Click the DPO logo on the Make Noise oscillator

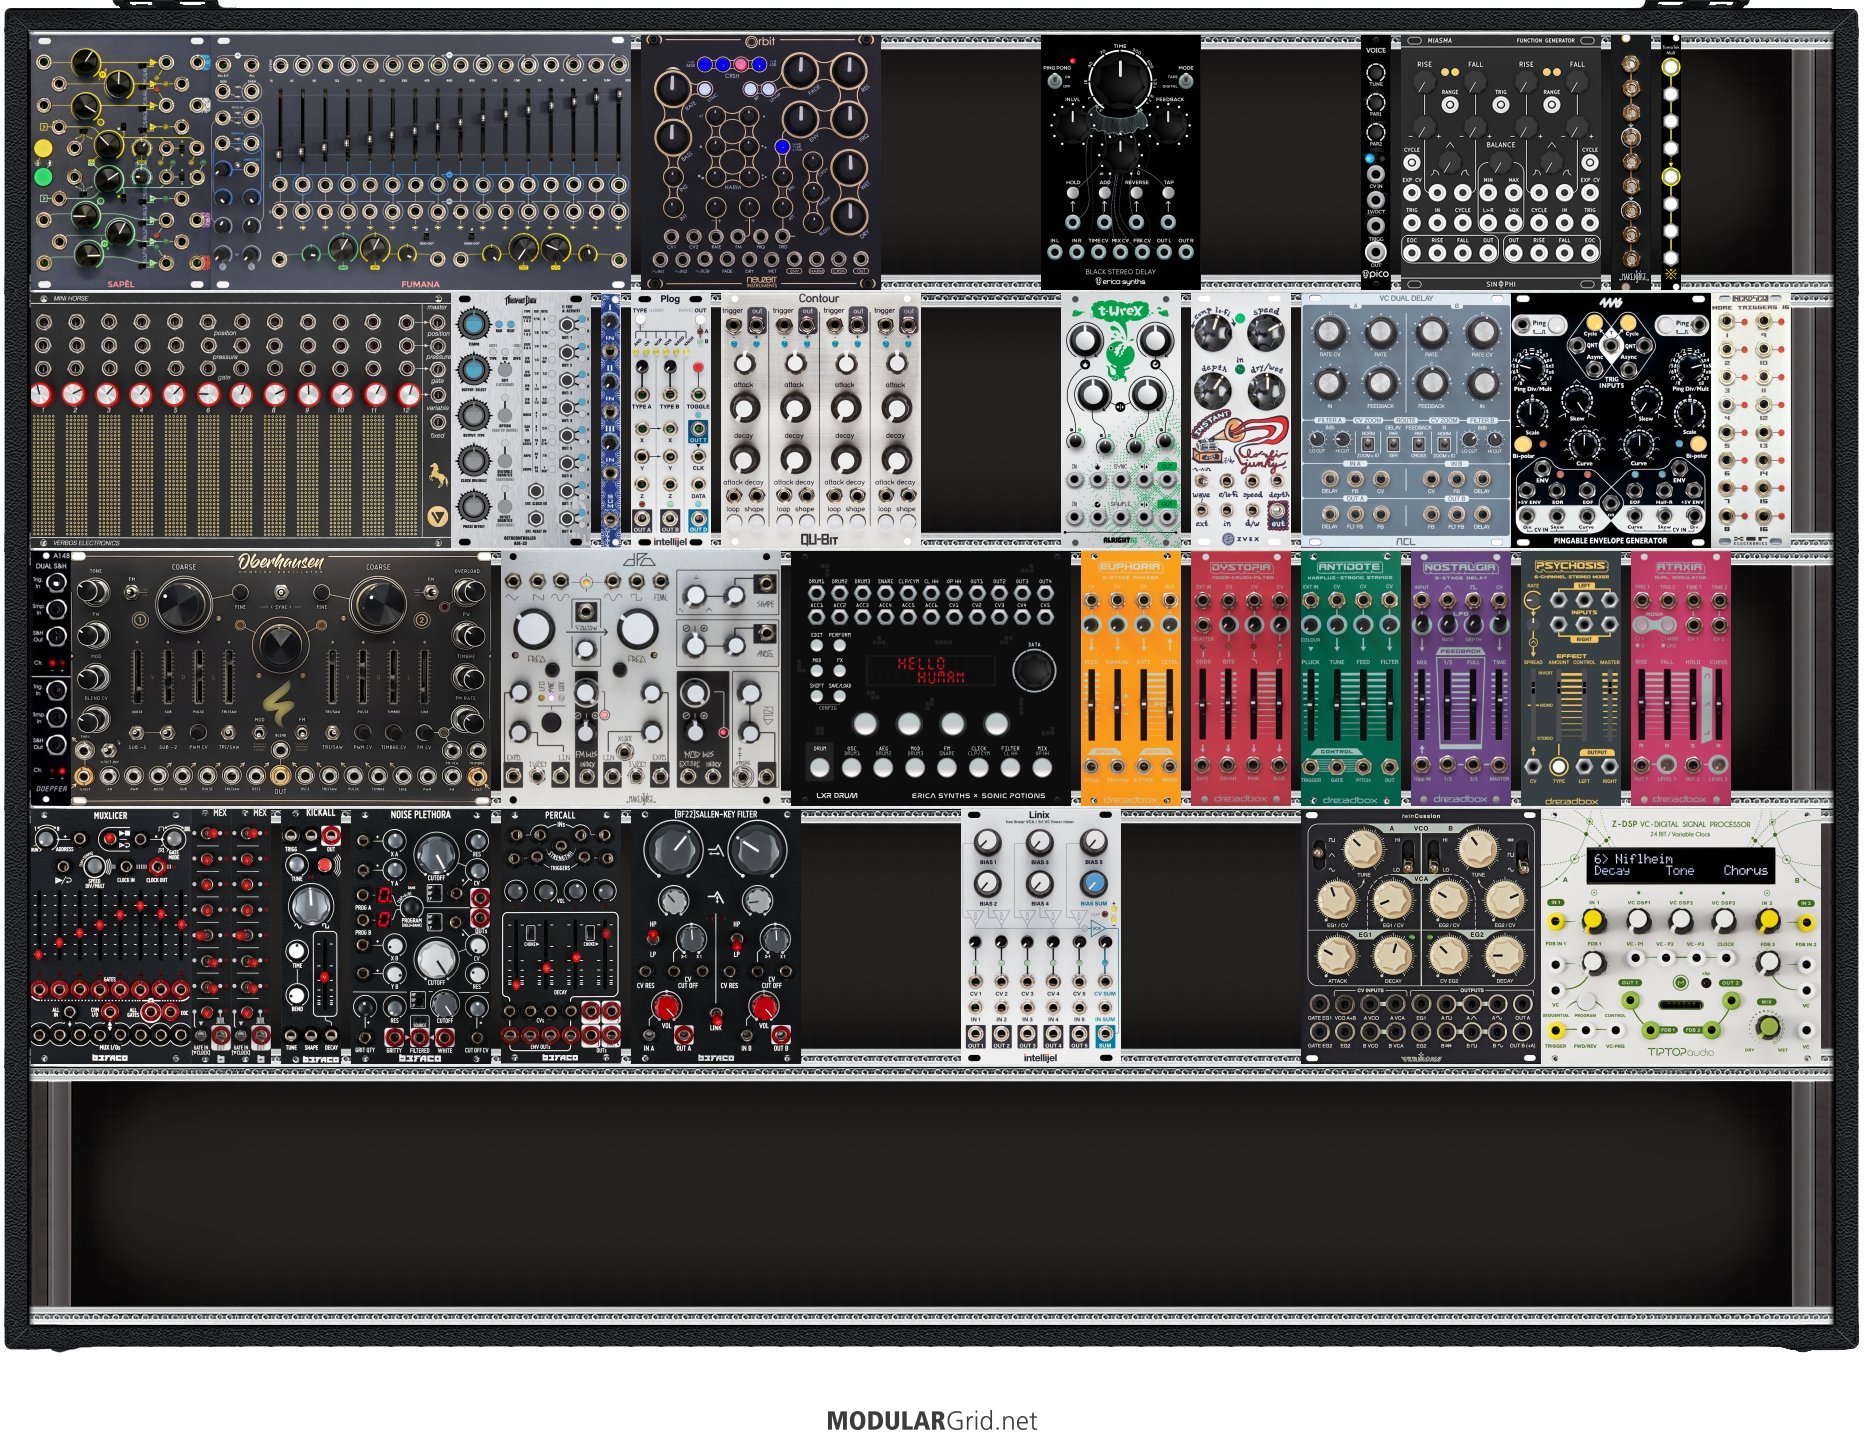[638, 562]
